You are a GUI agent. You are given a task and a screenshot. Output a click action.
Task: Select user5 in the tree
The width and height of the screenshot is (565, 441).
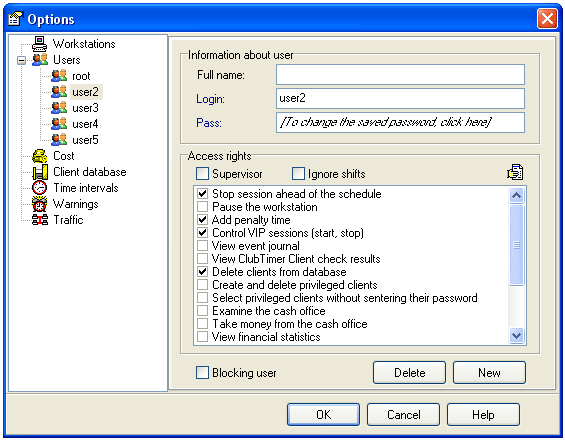[x=85, y=140]
